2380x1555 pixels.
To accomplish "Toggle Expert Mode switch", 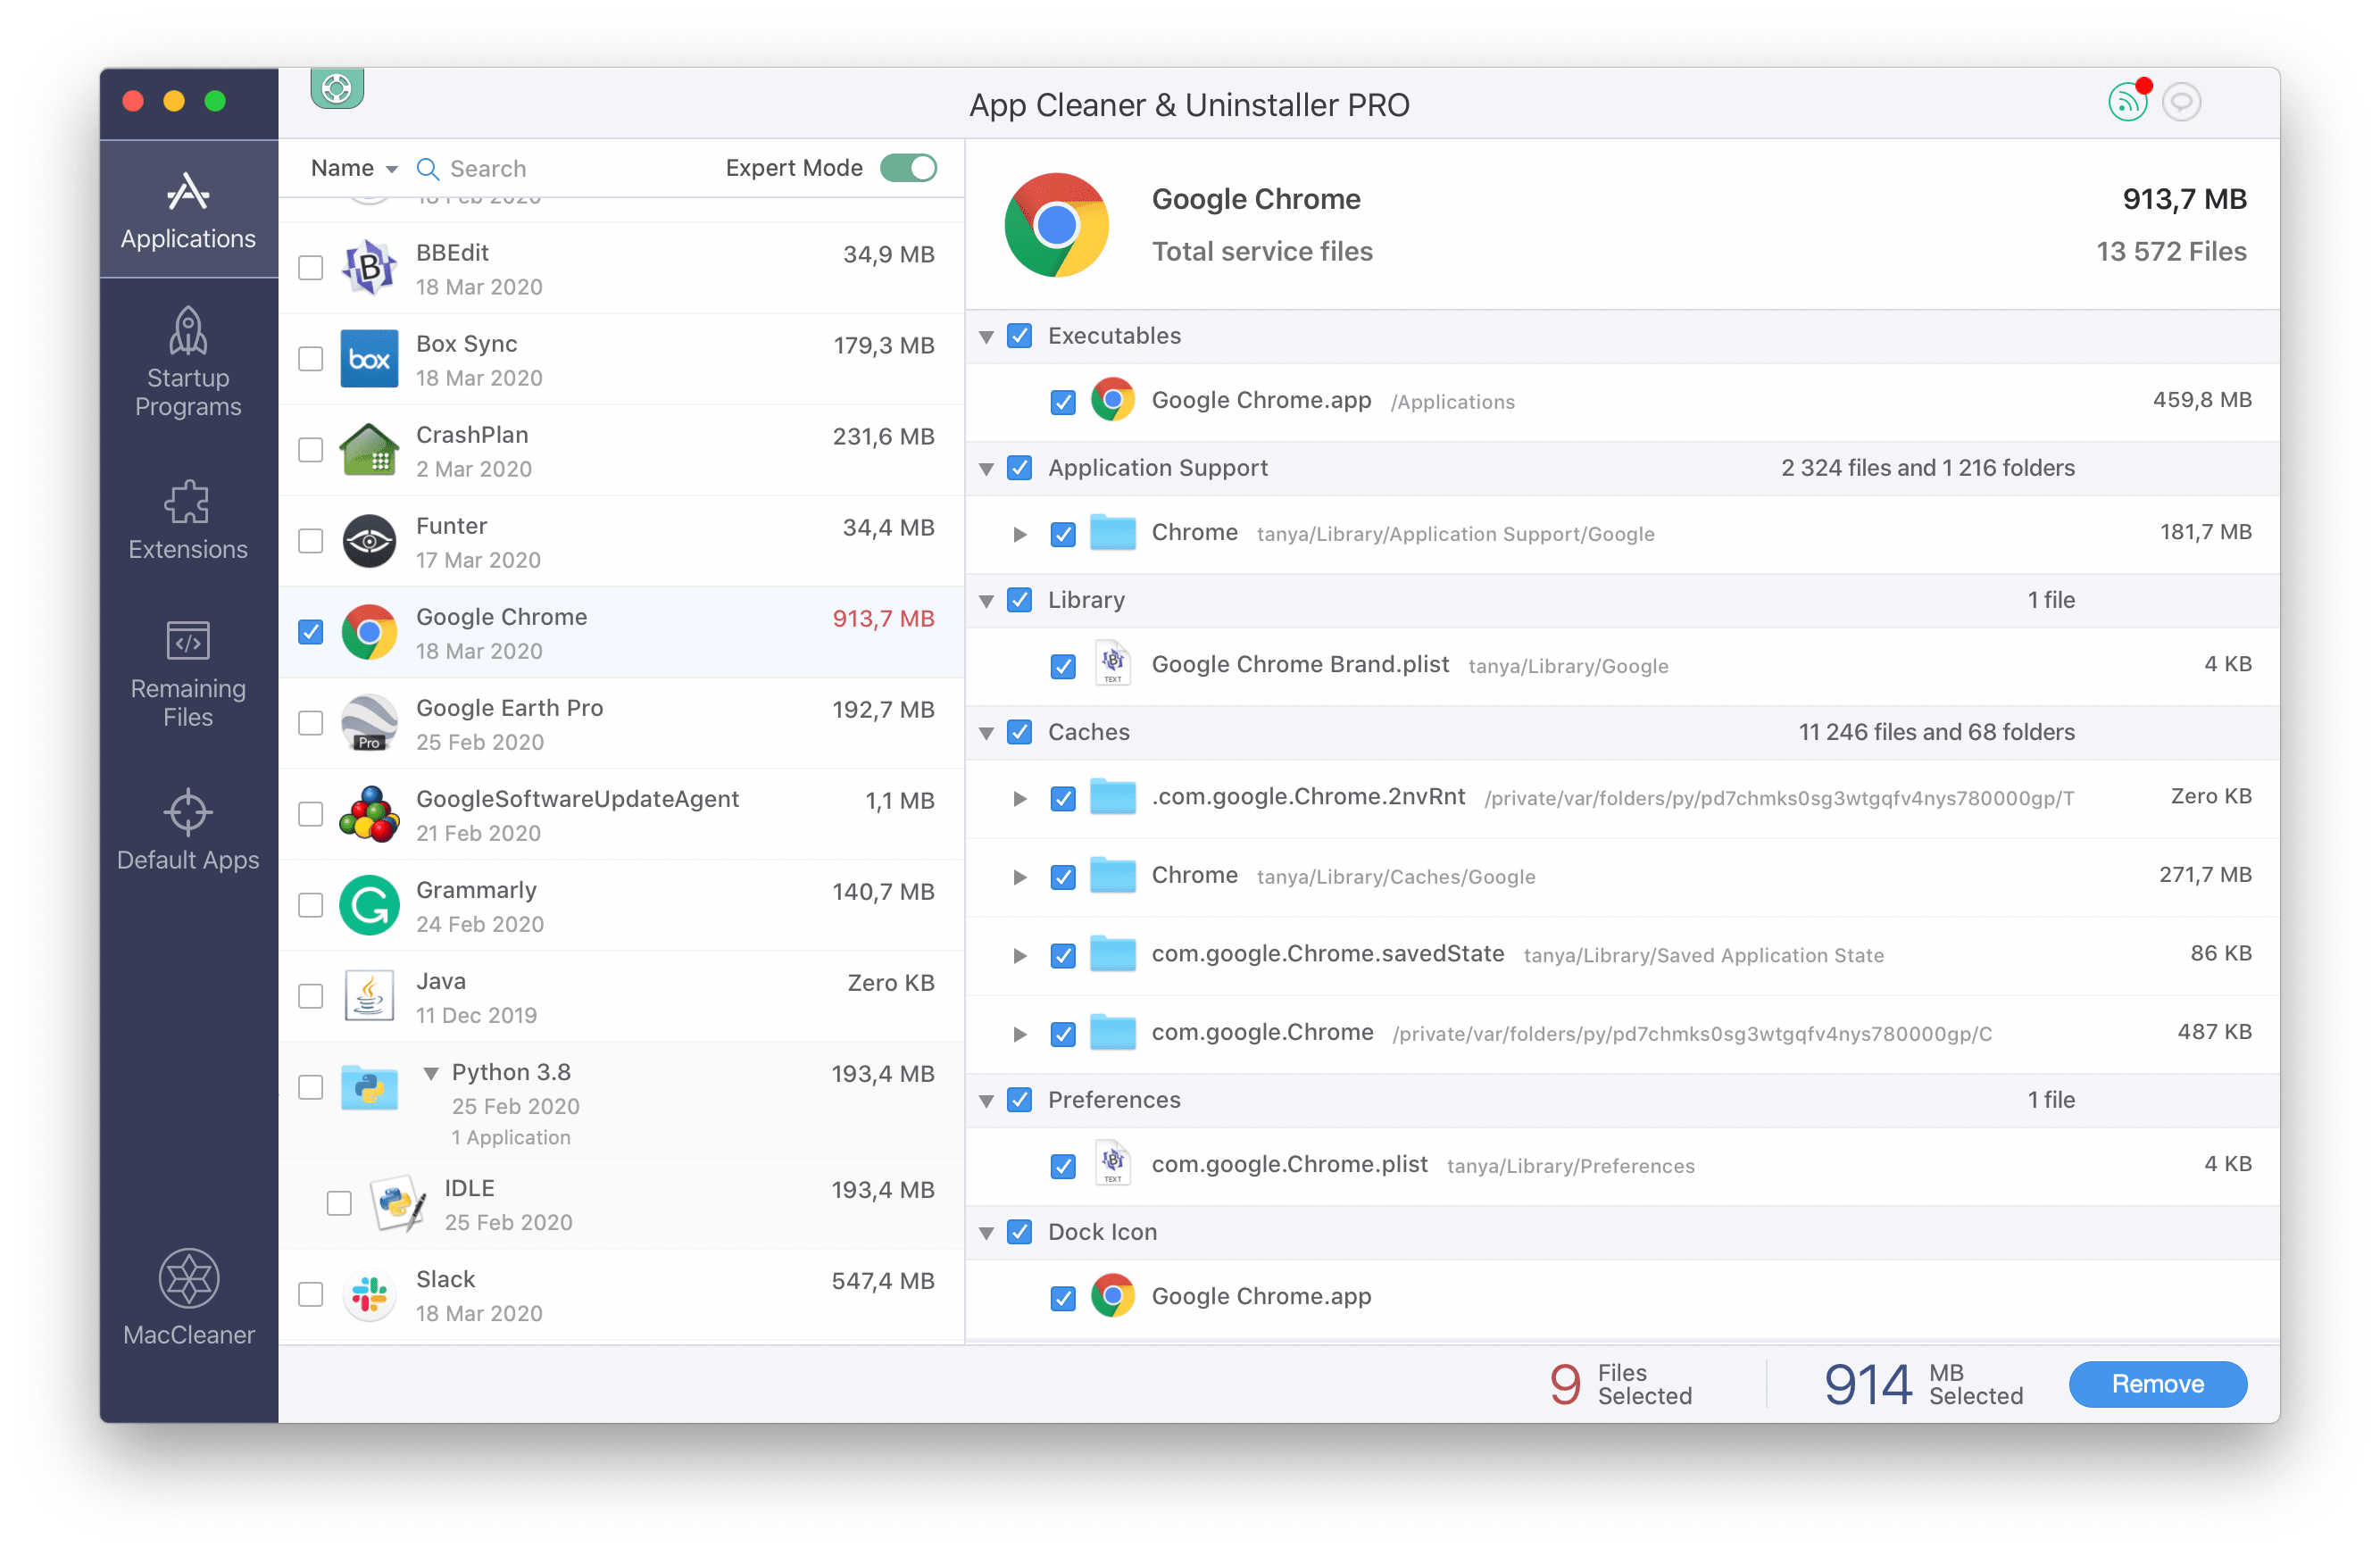I will [911, 167].
